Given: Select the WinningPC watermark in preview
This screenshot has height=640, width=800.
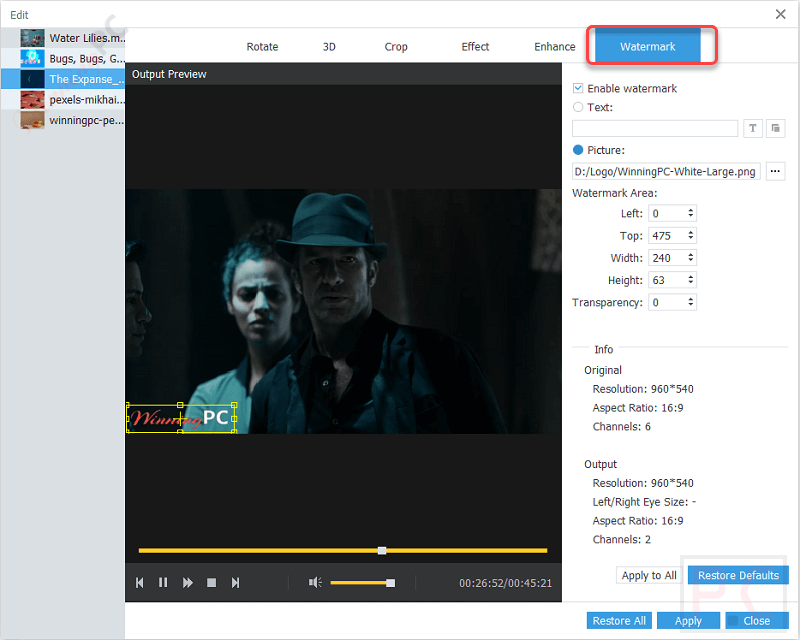Looking at the screenshot, I should pyautogui.click(x=181, y=418).
